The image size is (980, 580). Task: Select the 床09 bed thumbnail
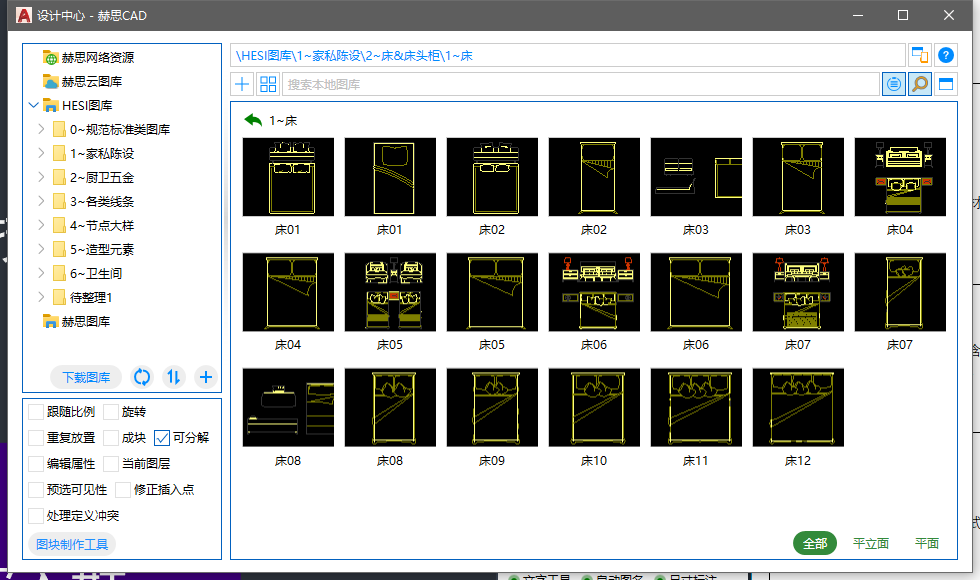[492, 408]
